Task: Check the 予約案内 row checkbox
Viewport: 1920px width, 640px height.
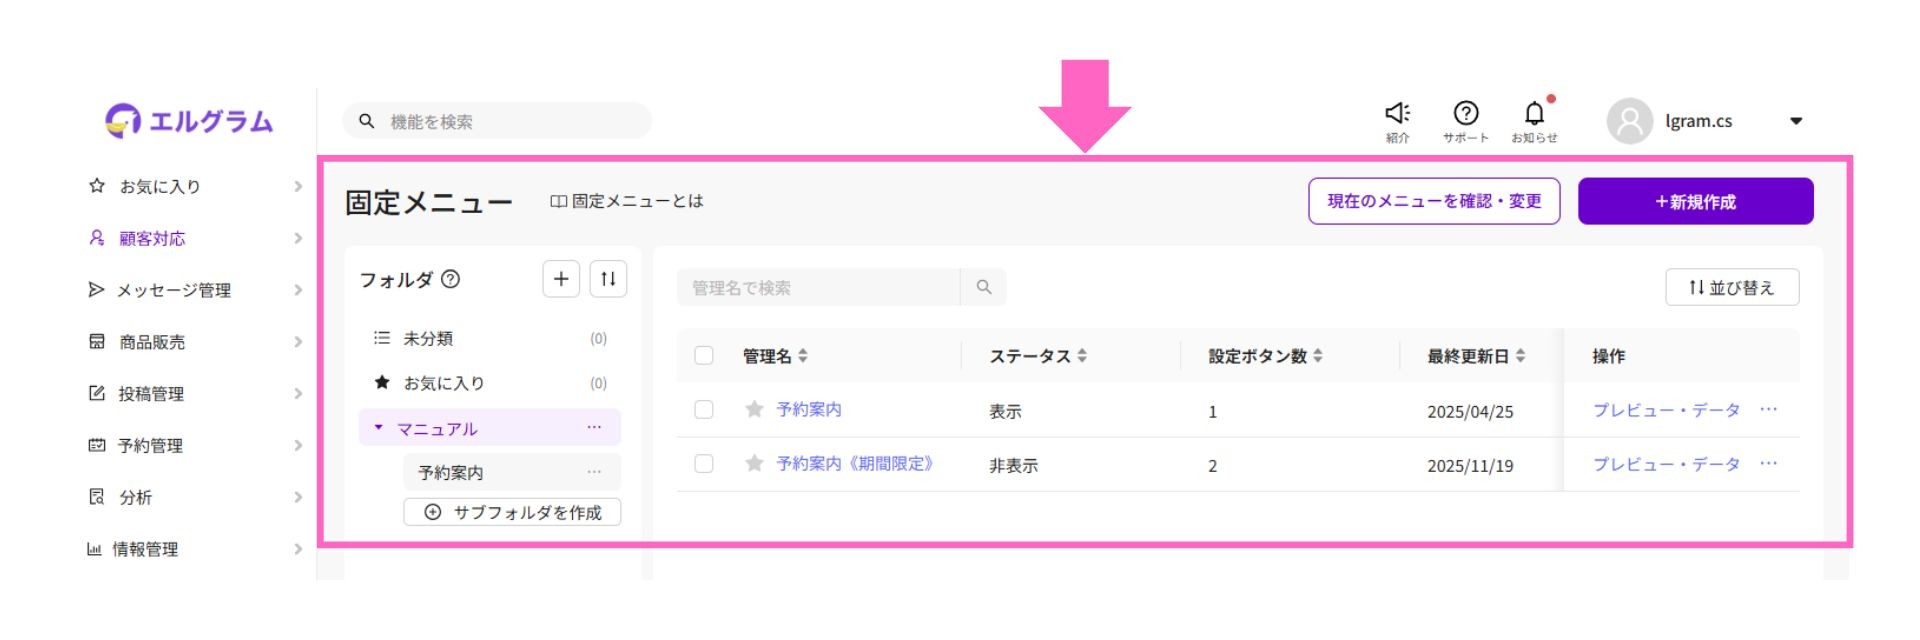Action: click(704, 409)
